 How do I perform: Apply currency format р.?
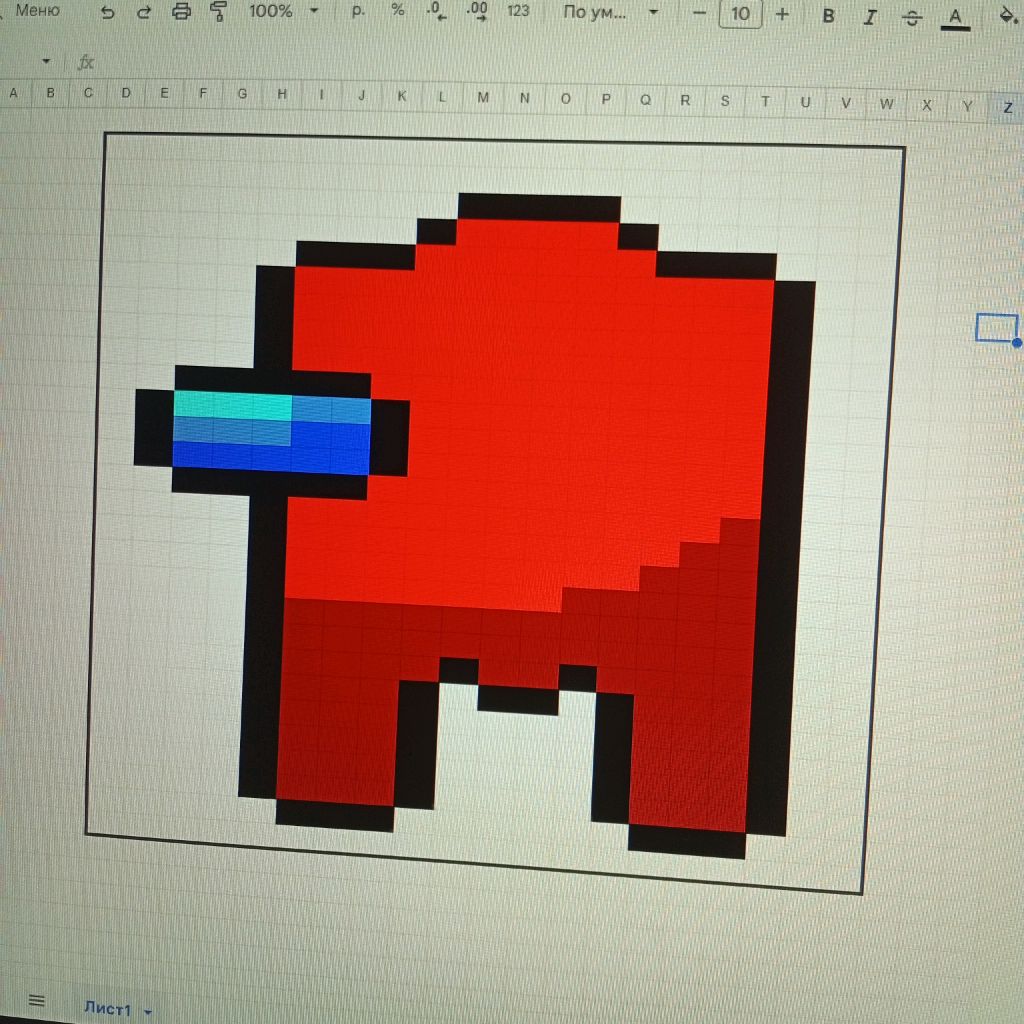coord(358,11)
